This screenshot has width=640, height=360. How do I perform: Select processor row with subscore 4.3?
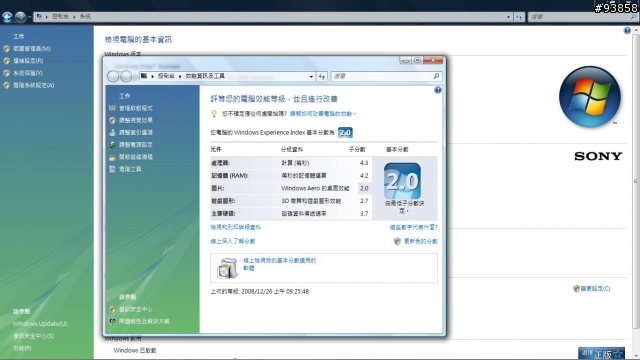(291, 163)
